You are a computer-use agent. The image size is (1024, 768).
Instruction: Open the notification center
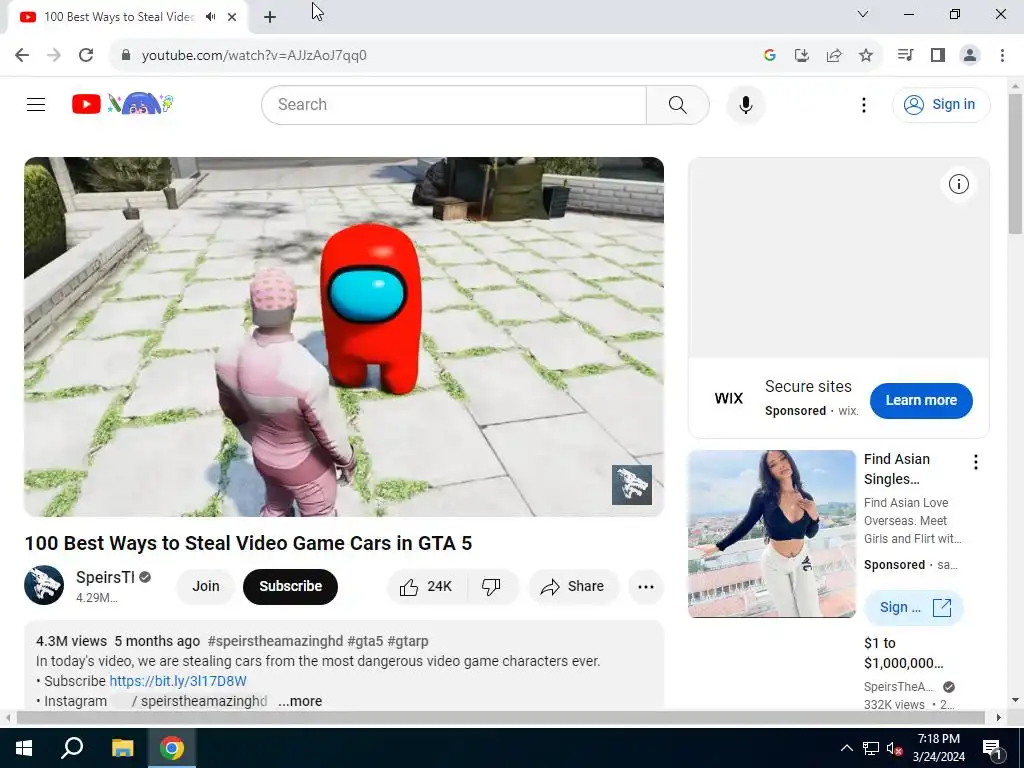click(993, 748)
